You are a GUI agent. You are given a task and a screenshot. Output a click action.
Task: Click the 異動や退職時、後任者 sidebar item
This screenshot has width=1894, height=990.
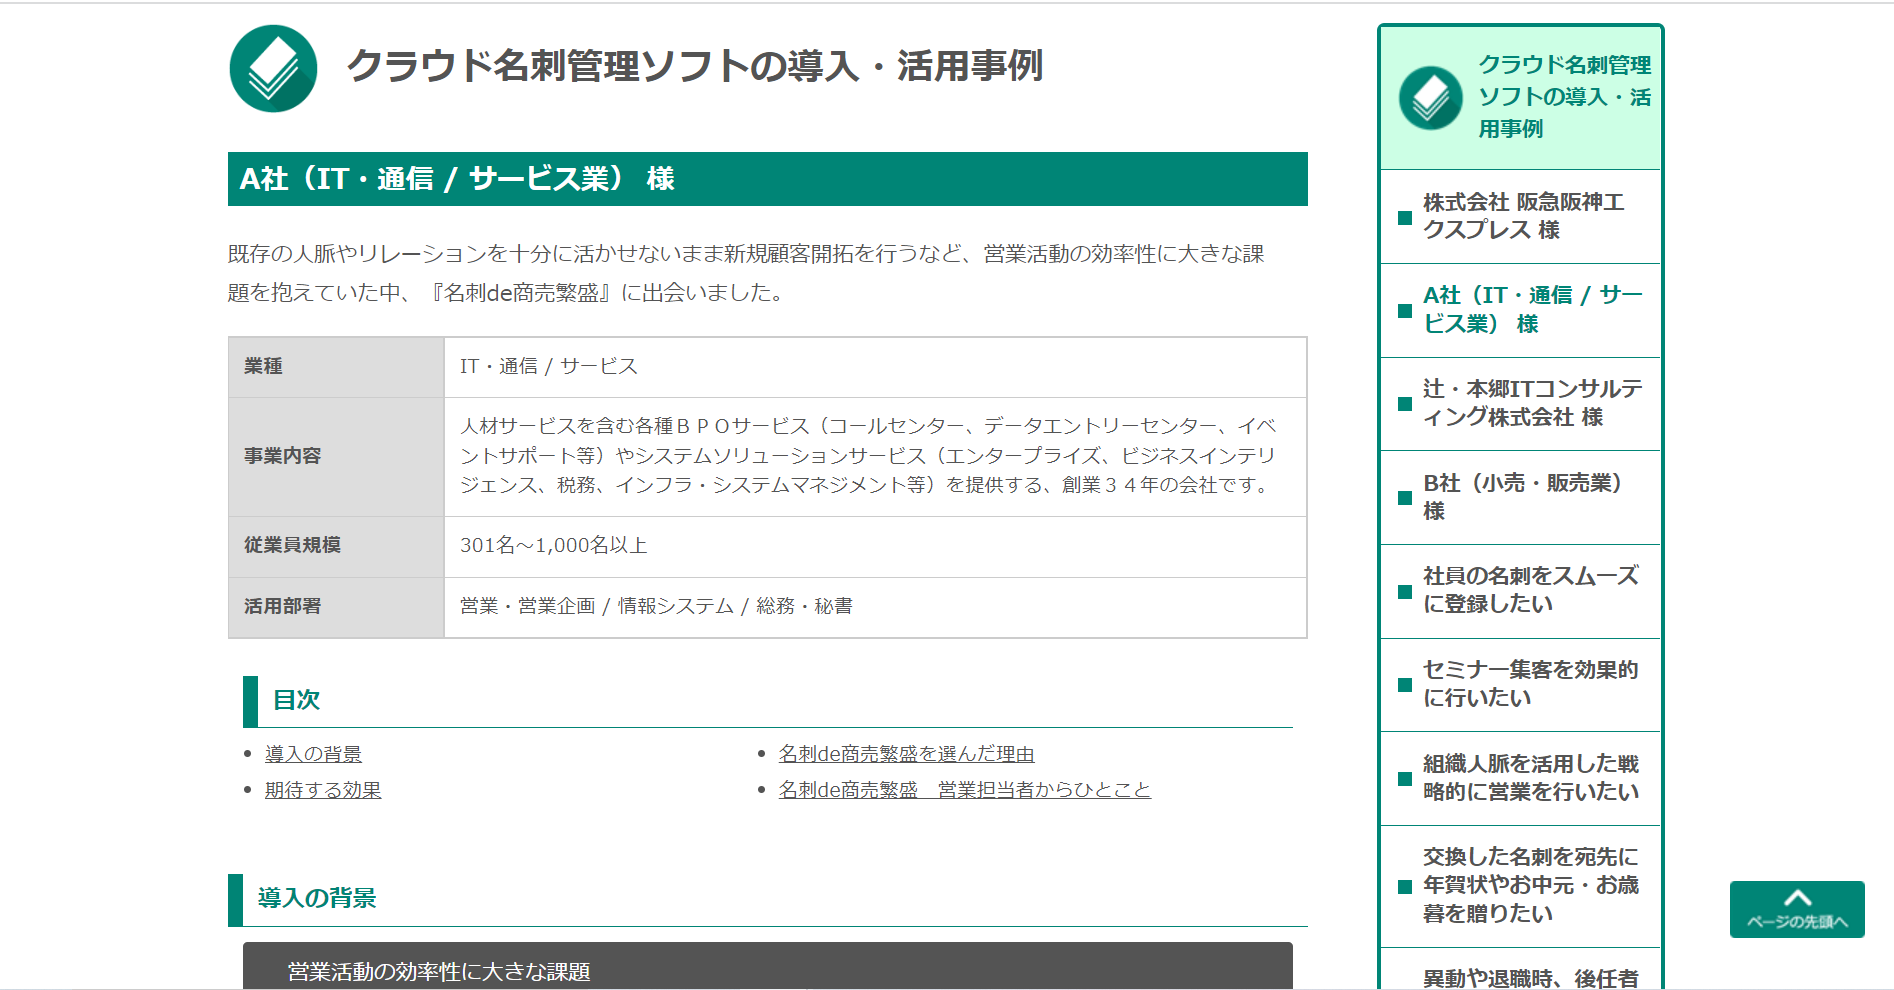click(1530, 977)
